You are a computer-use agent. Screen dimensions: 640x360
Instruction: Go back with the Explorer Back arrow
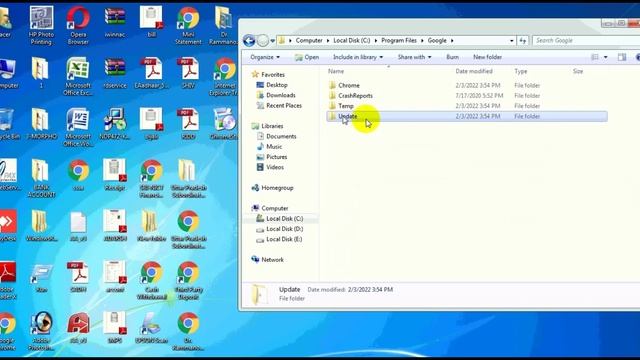249,40
